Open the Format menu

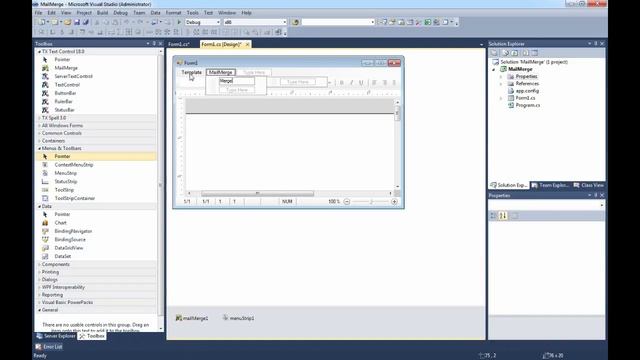[173, 13]
